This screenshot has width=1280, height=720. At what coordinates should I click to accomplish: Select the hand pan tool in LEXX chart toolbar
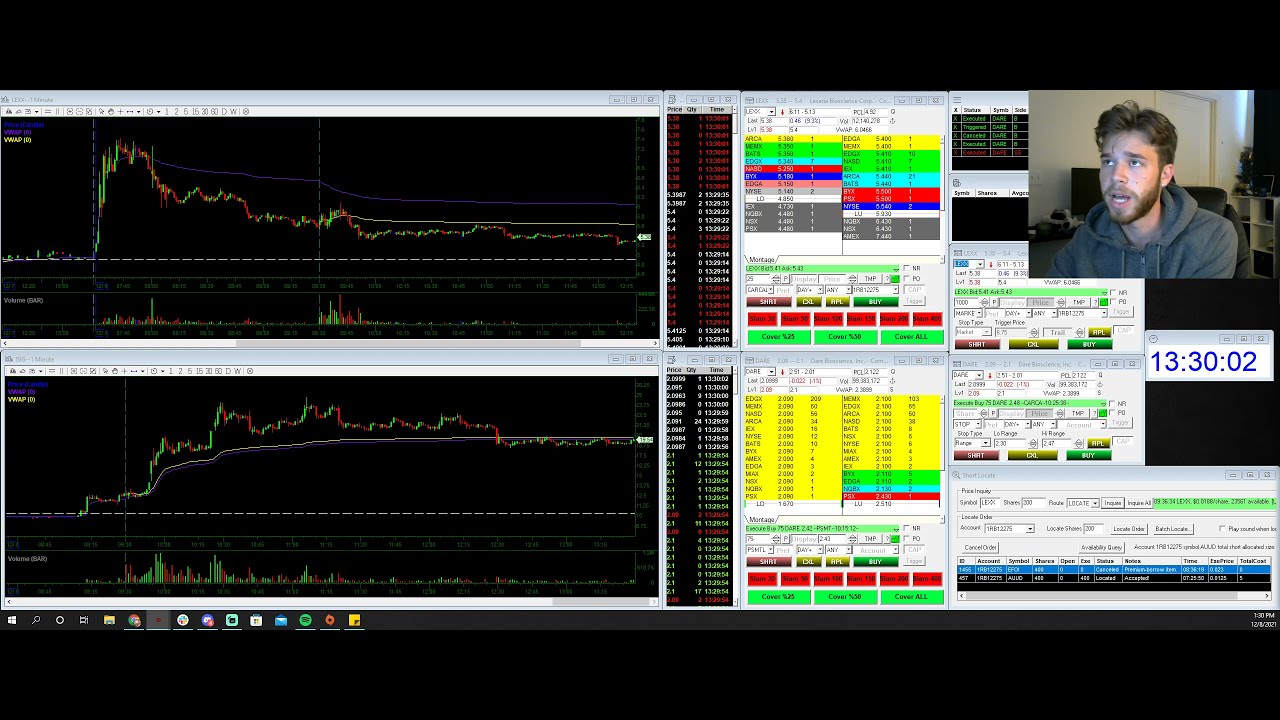(x=111, y=111)
